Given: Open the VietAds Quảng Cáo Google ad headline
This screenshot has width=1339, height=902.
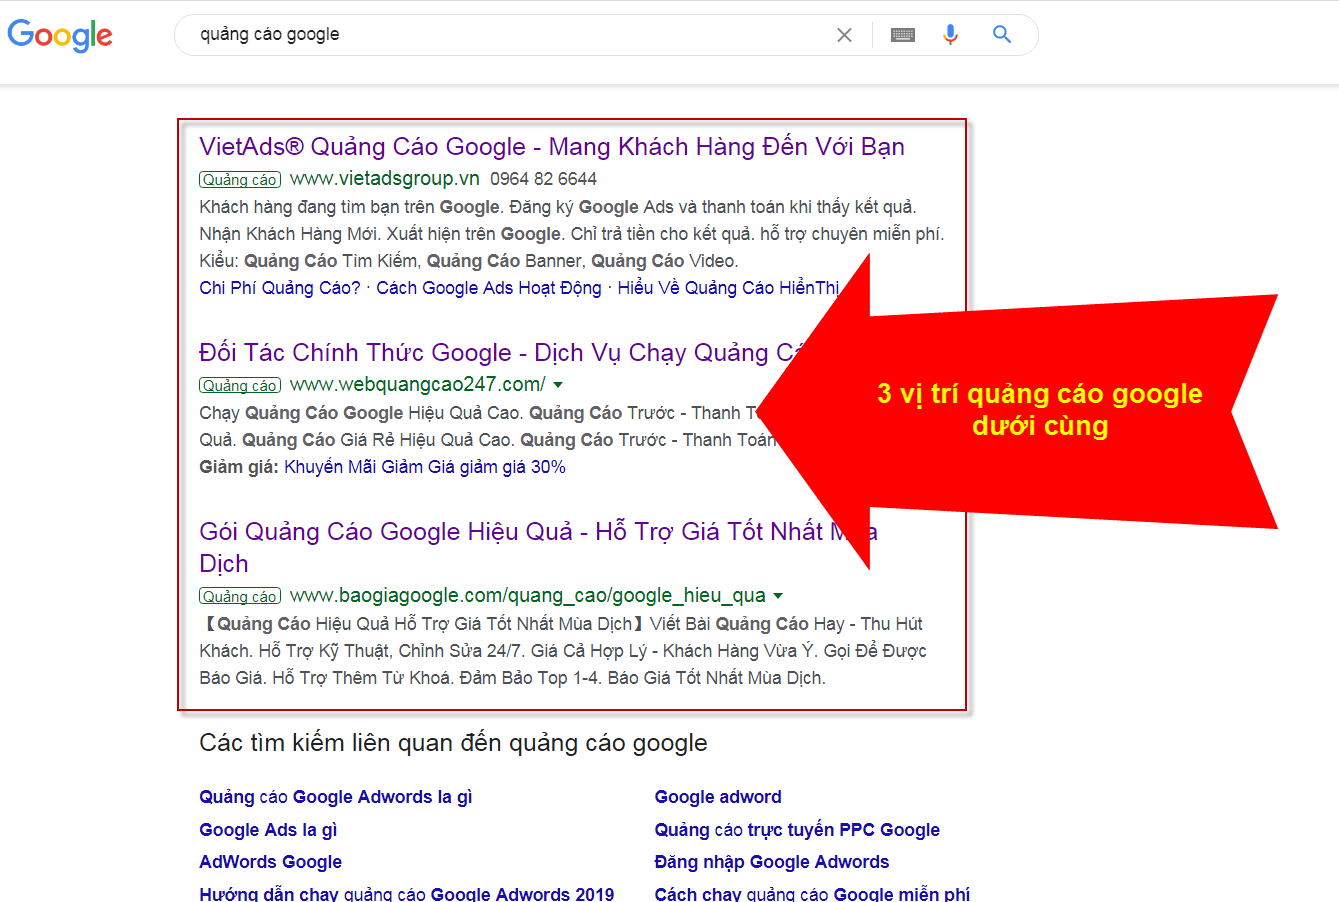Looking at the screenshot, I should click(x=550, y=146).
